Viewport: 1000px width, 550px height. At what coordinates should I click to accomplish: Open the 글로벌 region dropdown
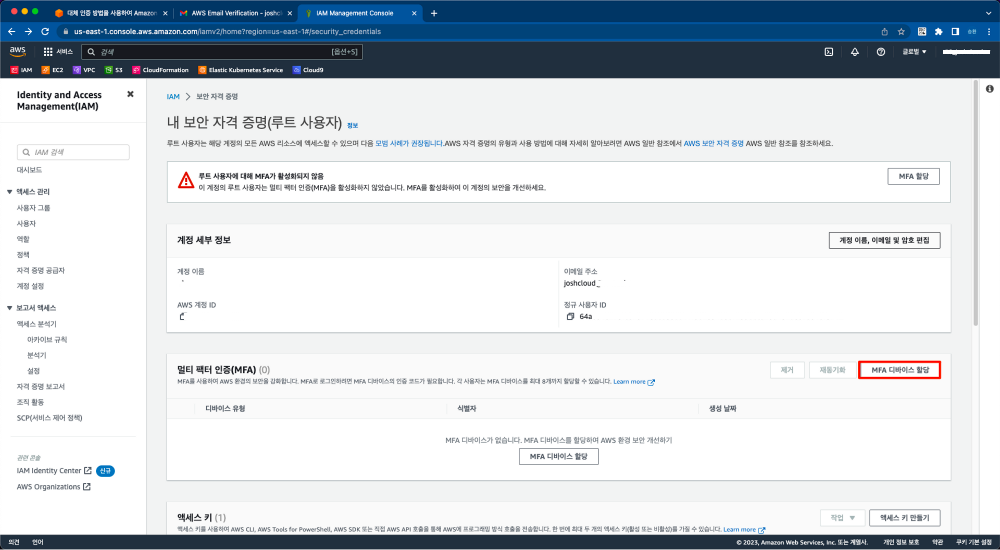click(x=914, y=52)
